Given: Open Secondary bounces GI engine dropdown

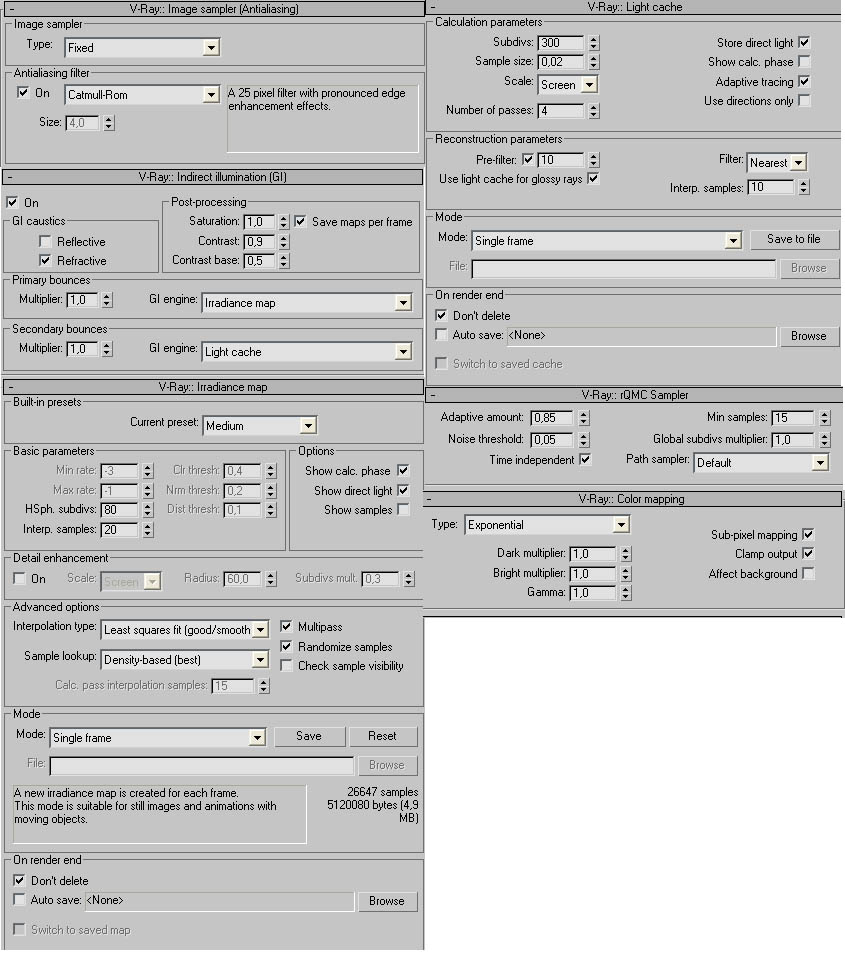Looking at the screenshot, I should click(307, 352).
